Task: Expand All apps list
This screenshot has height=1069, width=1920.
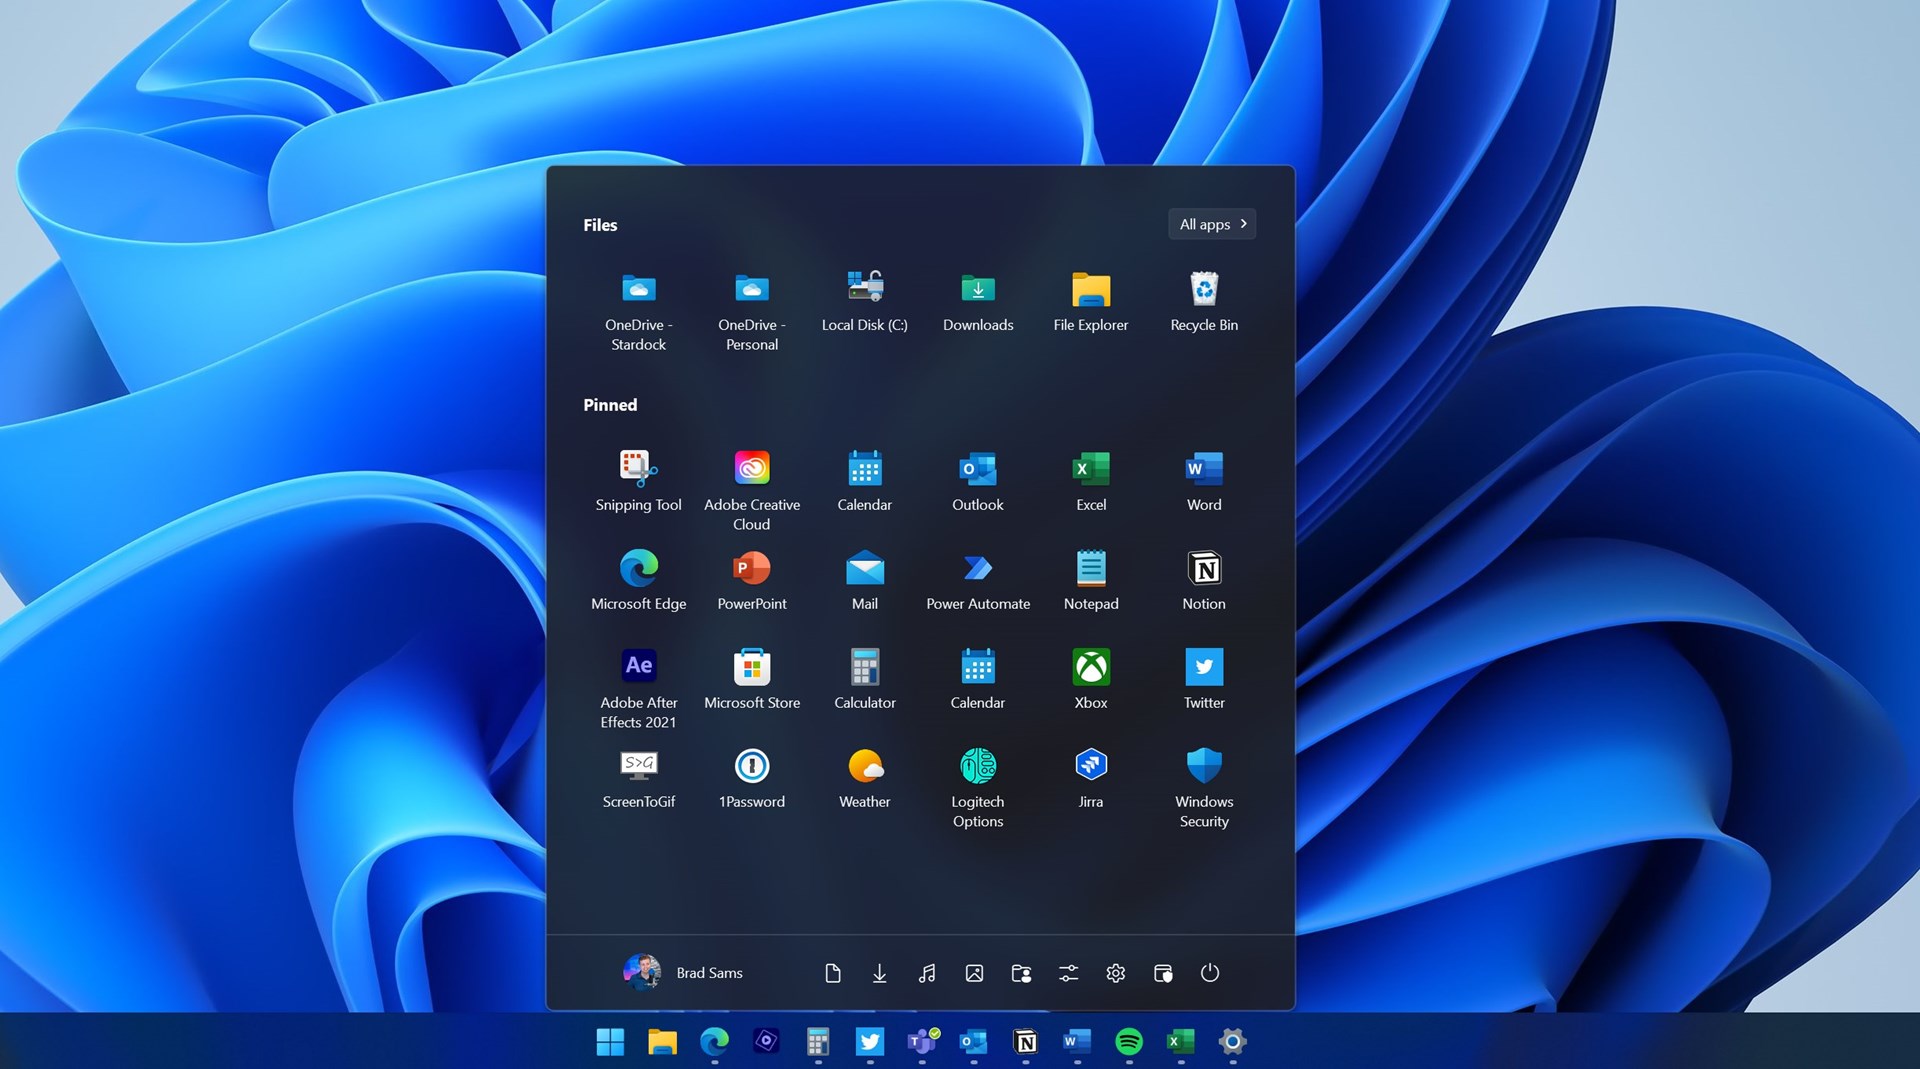Action: tap(1212, 224)
